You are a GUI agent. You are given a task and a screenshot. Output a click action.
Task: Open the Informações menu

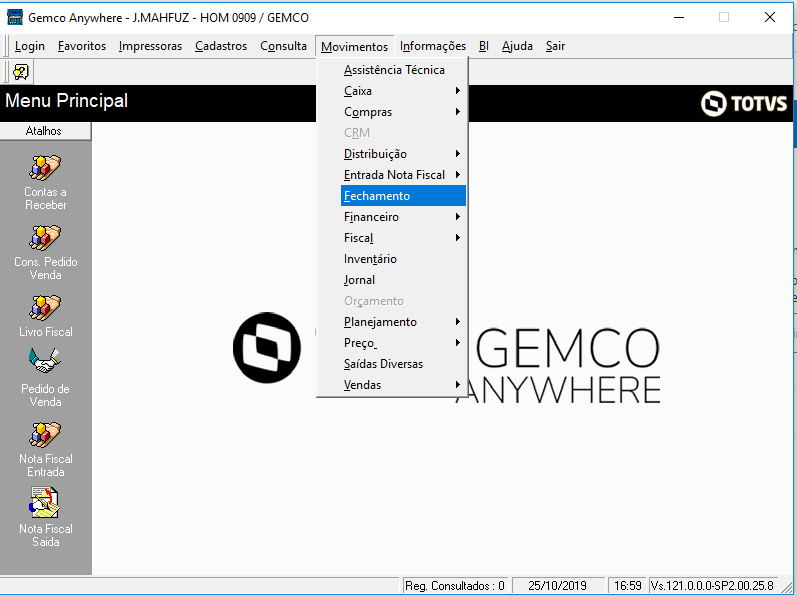[433, 46]
